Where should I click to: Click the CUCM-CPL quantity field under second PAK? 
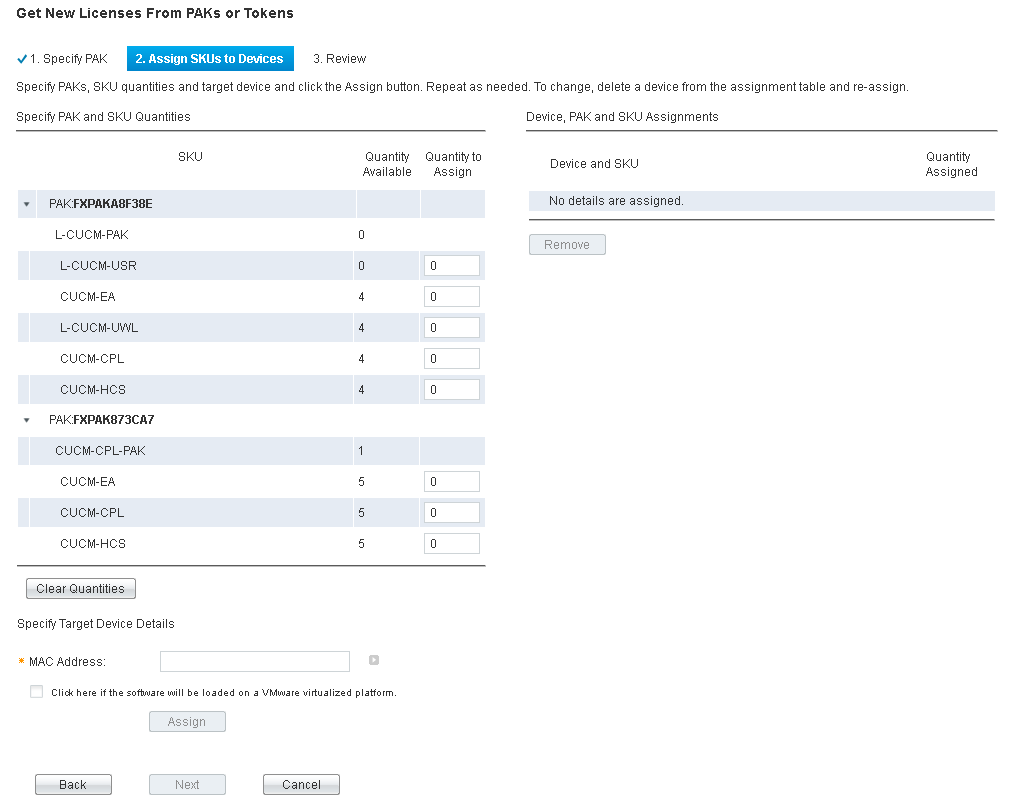(451, 512)
